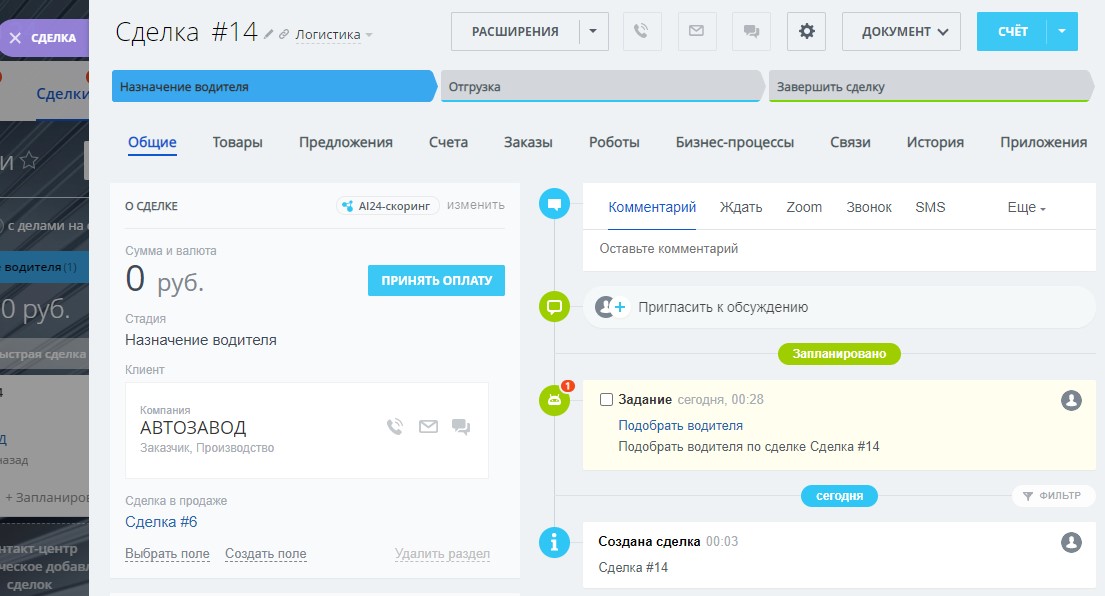Image resolution: width=1105 pixels, height=596 pixels.
Task: Select the Завершить сделку stage
Action: click(930, 87)
